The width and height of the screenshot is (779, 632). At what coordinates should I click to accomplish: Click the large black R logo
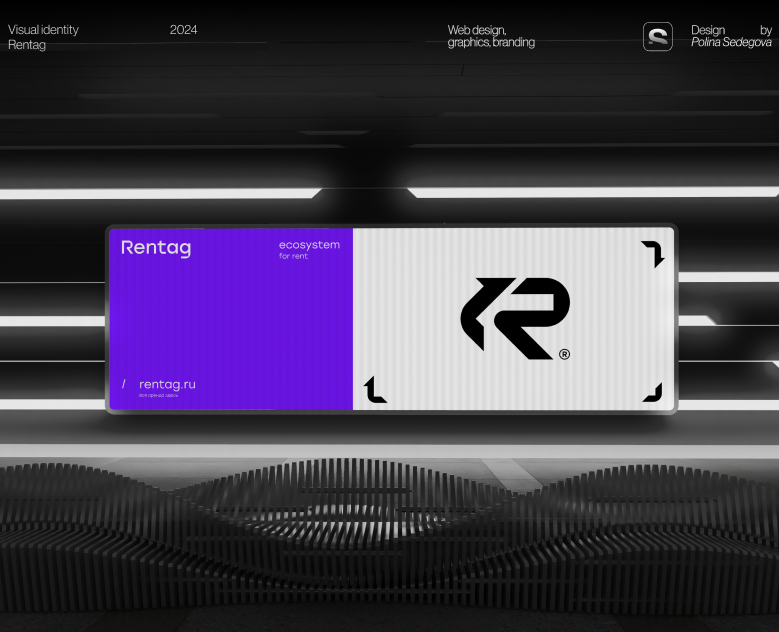point(515,318)
